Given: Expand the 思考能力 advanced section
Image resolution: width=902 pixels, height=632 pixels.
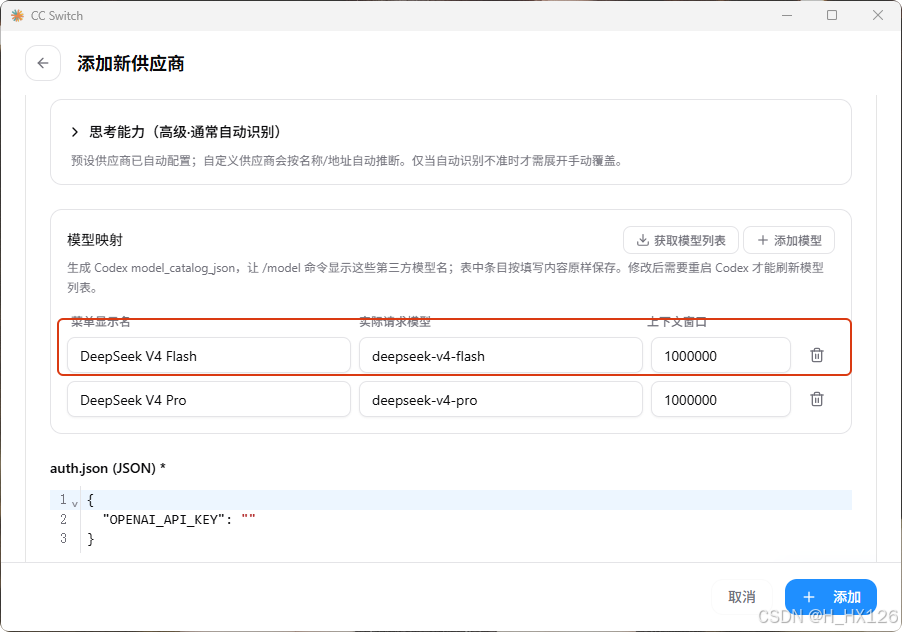Looking at the screenshot, I should pos(75,132).
